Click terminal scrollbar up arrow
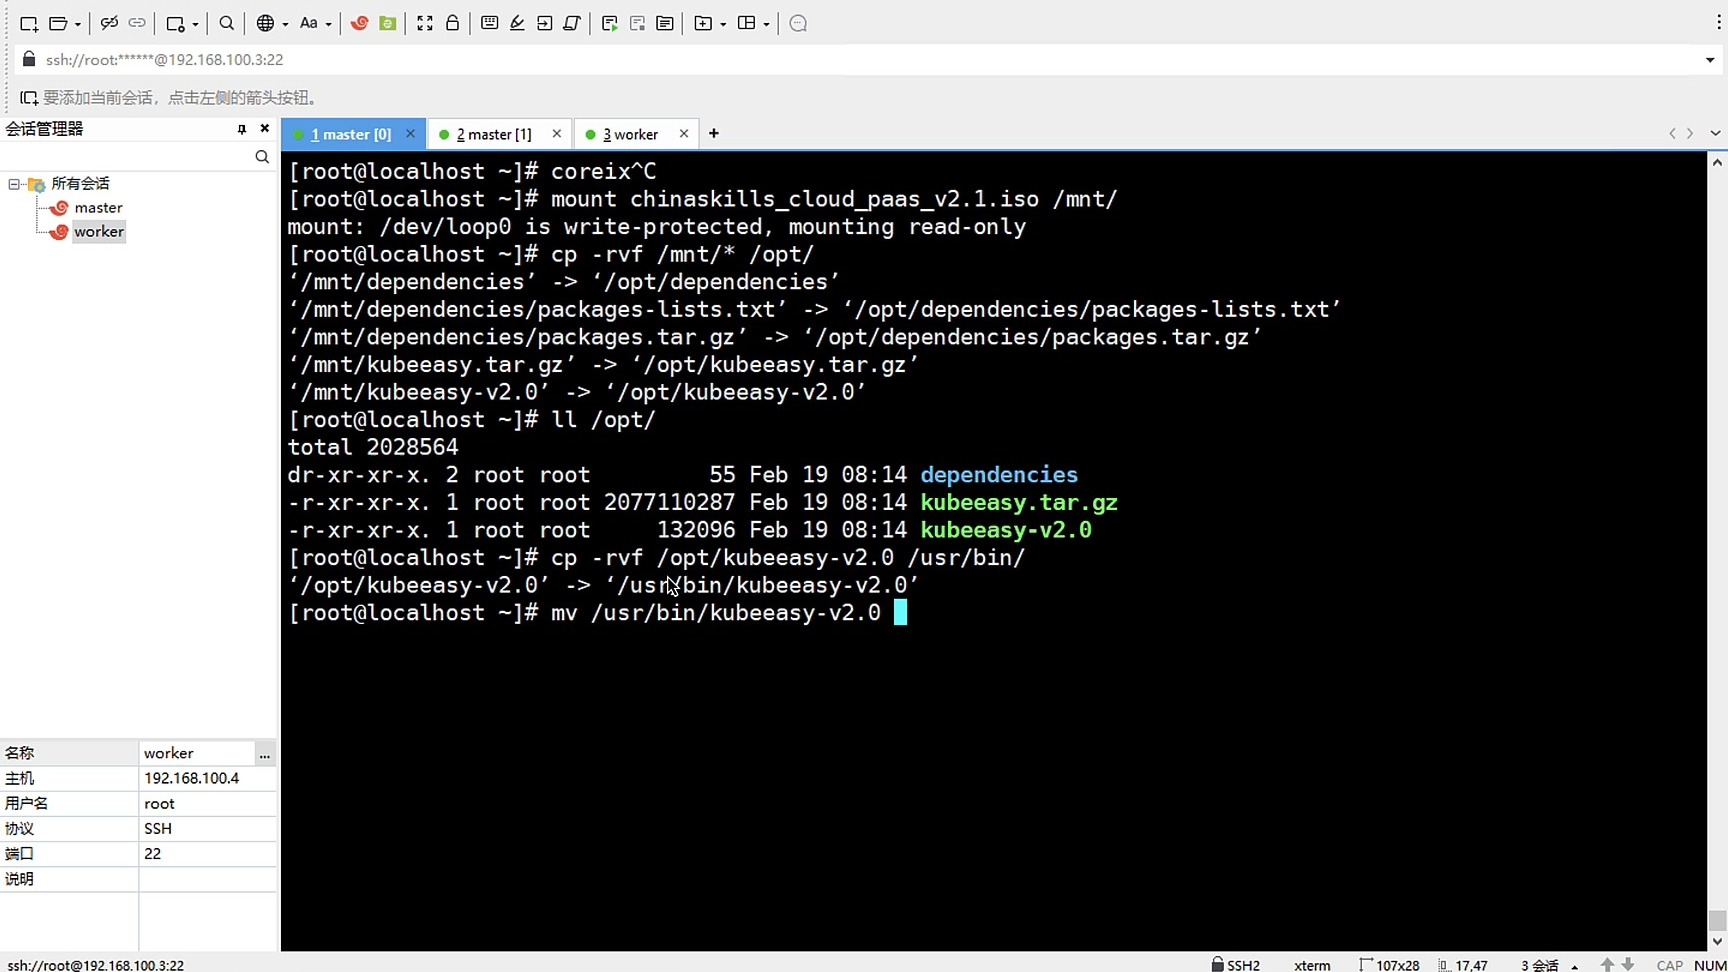 click(1718, 163)
